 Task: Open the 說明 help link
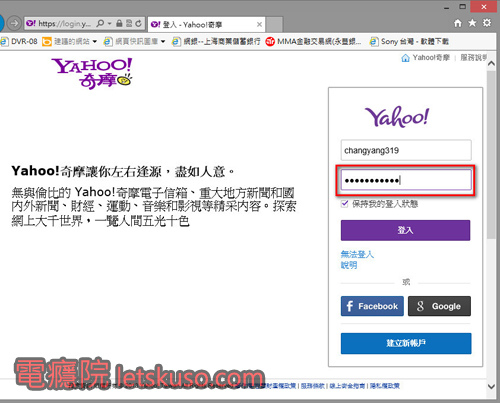(349, 265)
